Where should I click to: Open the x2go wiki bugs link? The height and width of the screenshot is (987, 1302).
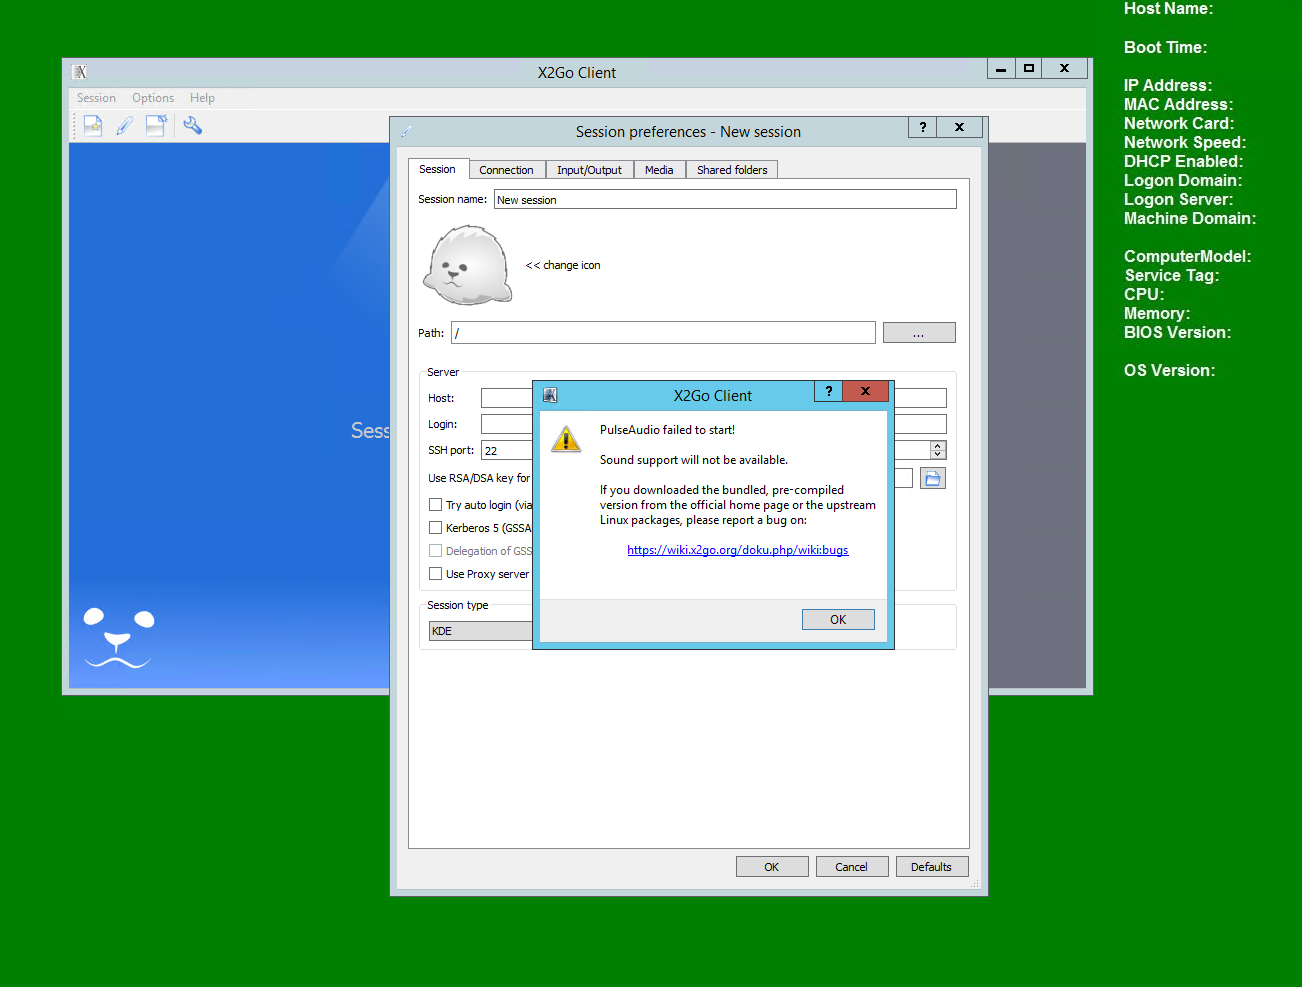coord(737,550)
